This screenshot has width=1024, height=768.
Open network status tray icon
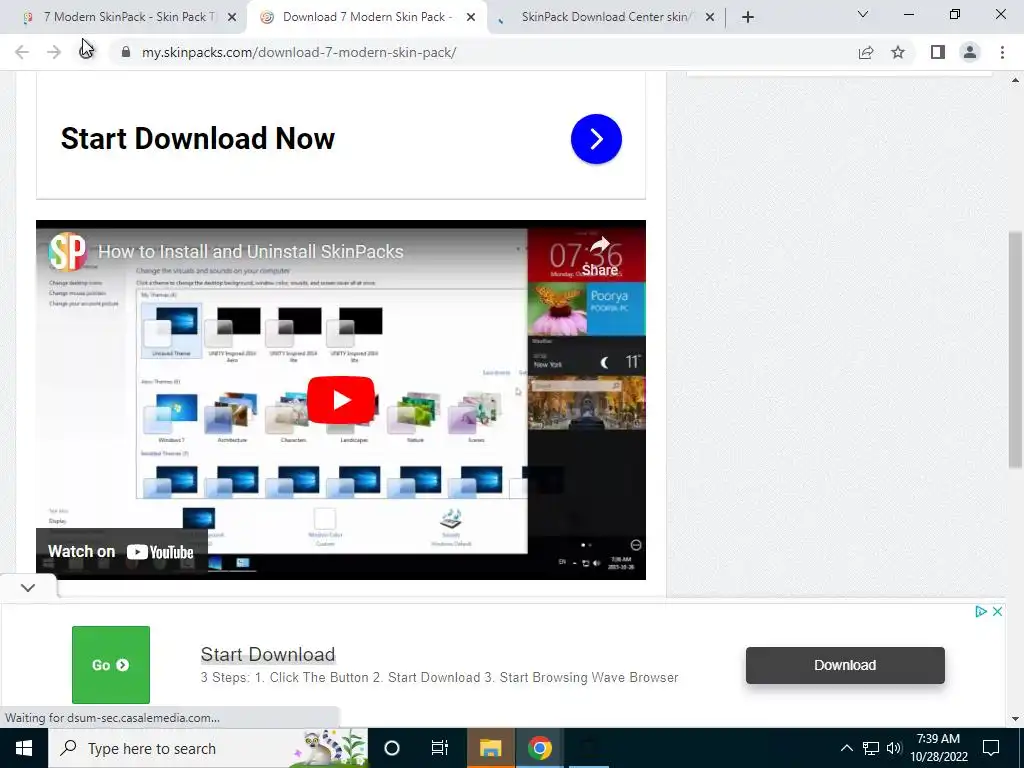click(871, 748)
